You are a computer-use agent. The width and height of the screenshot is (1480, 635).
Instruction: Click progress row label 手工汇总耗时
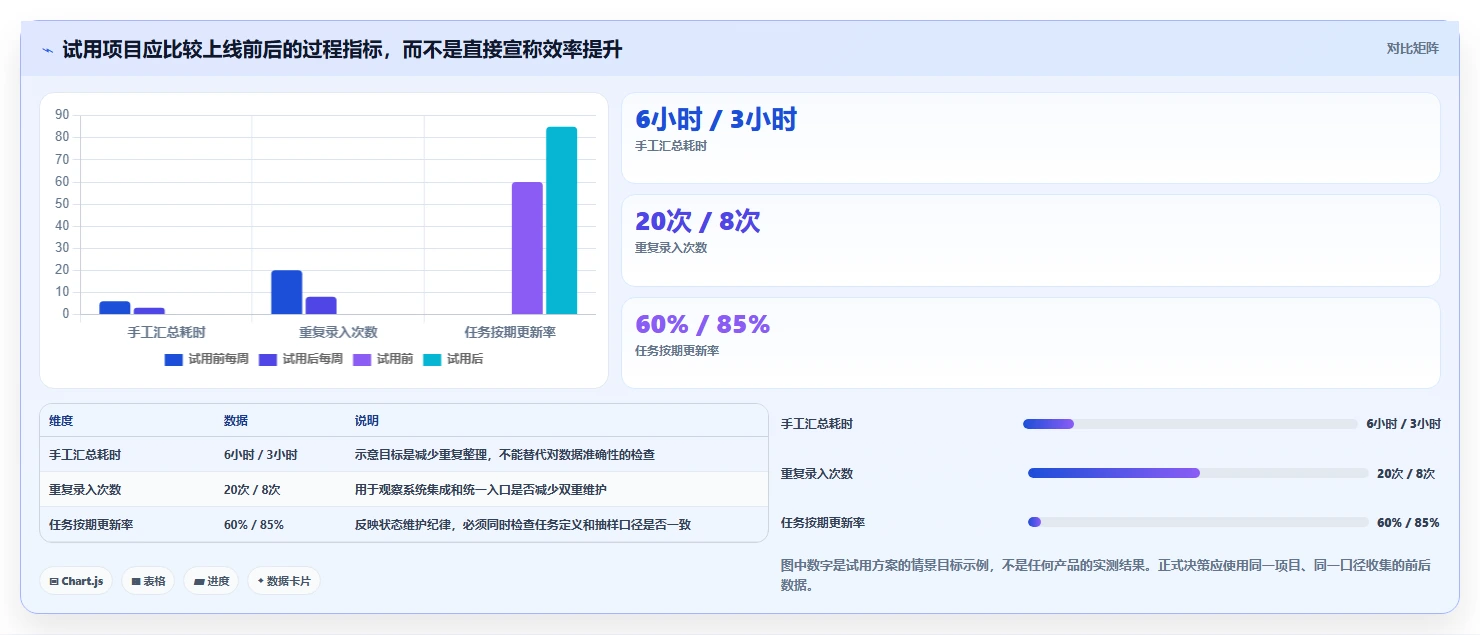pos(817,424)
